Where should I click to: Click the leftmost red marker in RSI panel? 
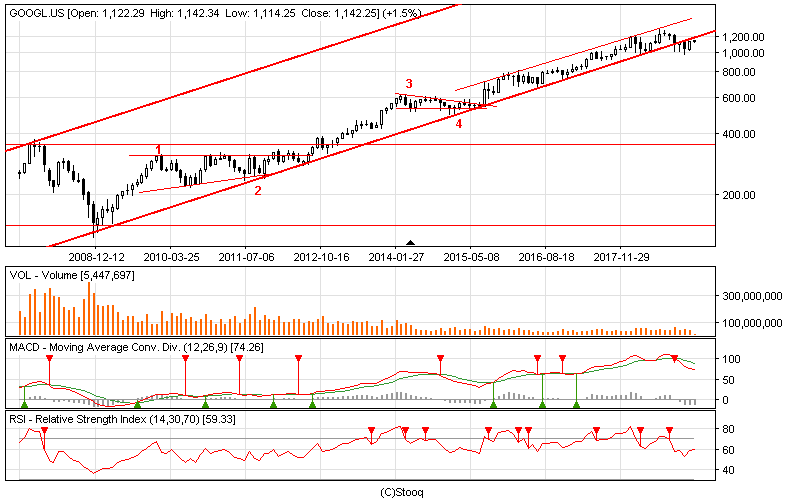(44, 431)
